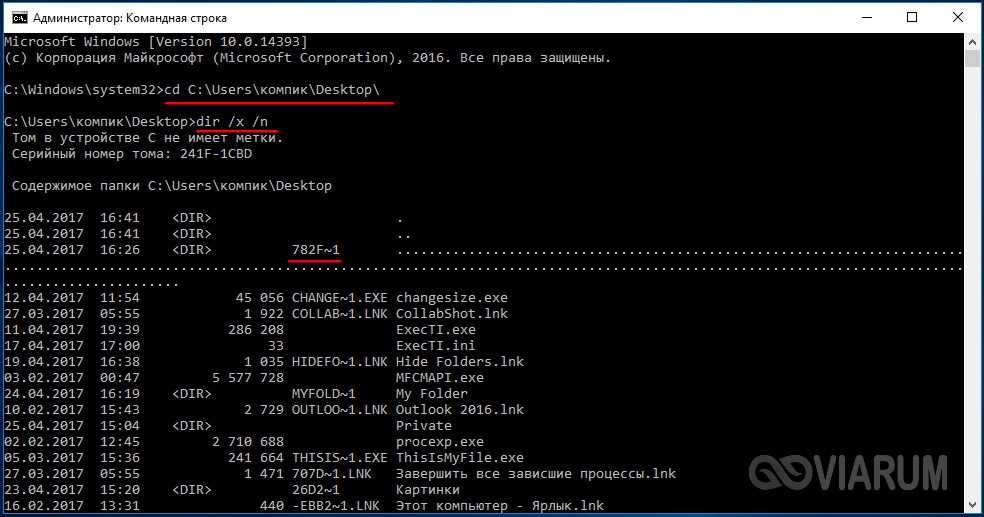The height and width of the screenshot is (517, 984).
Task: Click the short name '-EBB2~1.LNK'
Action: [336, 506]
